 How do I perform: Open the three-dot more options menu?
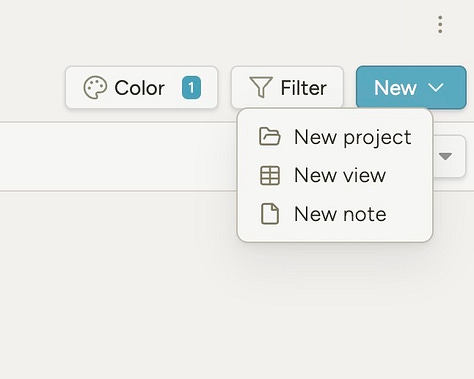[x=440, y=24]
